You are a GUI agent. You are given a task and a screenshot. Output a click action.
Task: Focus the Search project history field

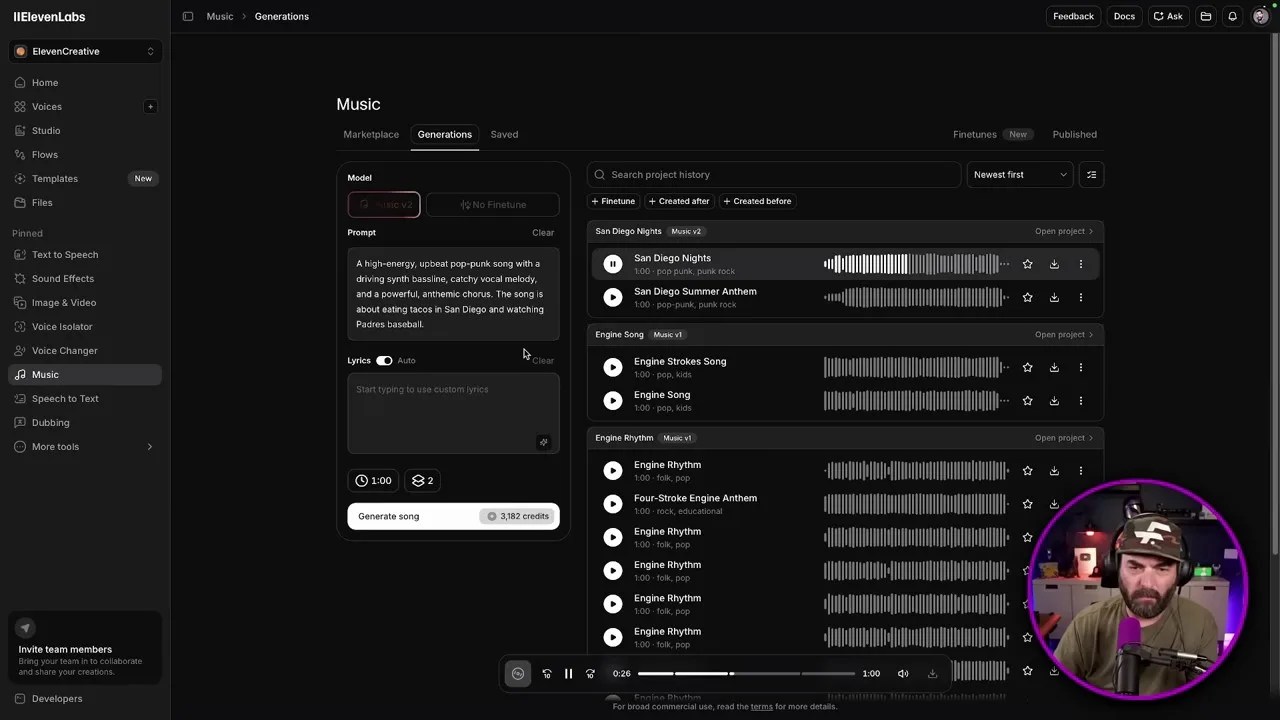pos(774,175)
